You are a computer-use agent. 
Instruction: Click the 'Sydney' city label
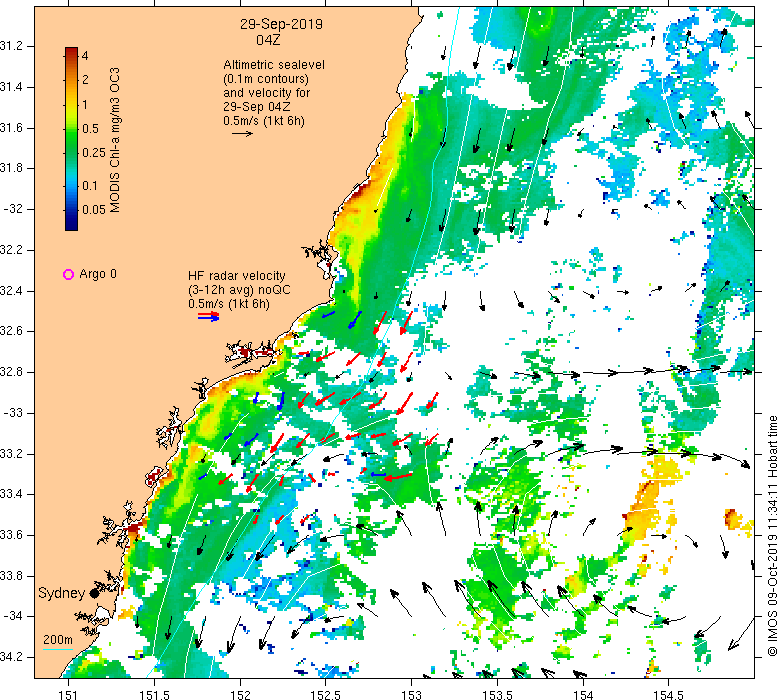(x=62, y=593)
